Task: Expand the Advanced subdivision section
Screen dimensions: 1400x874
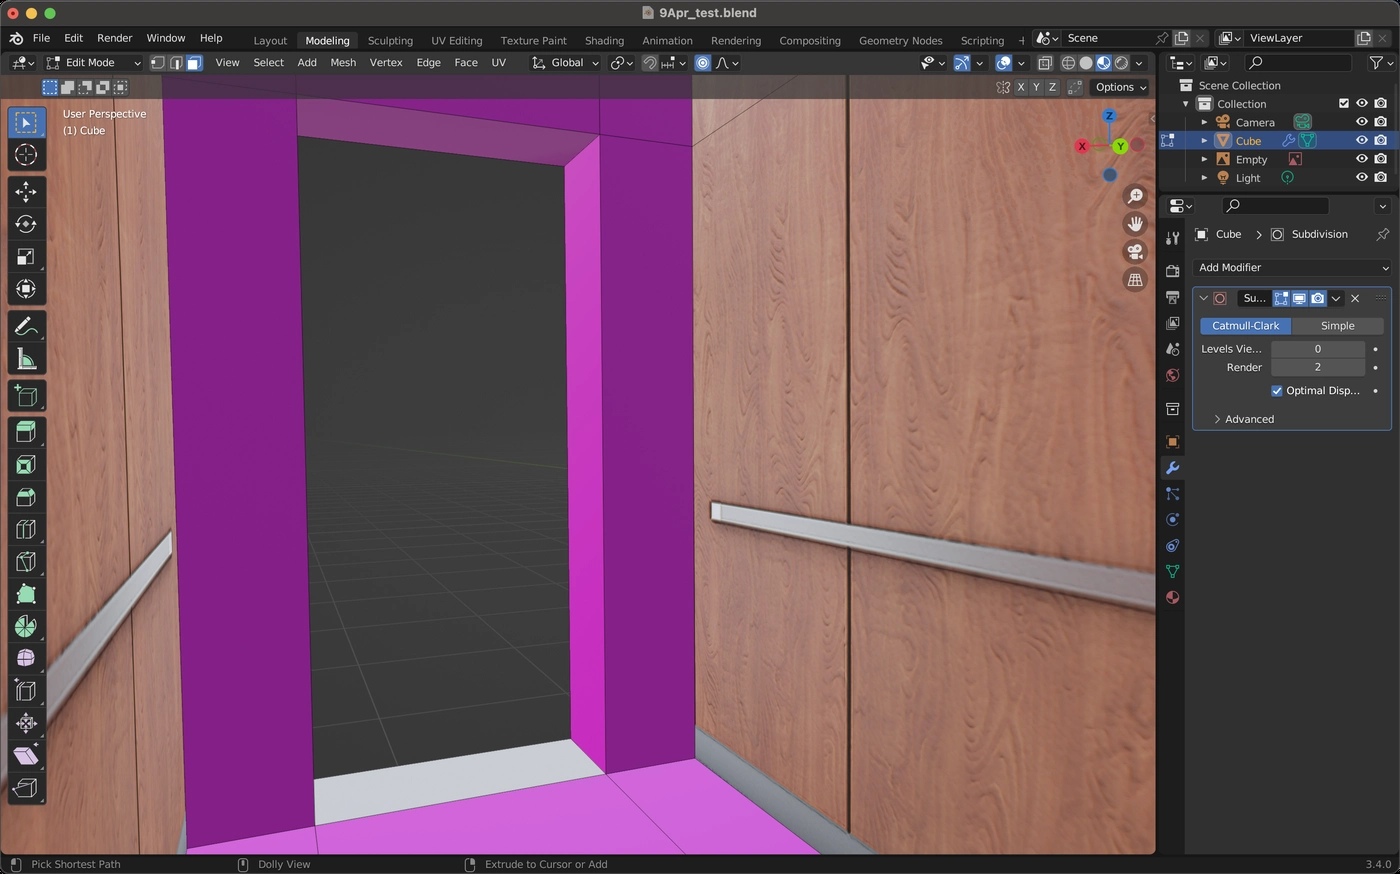Action: (1244, 419)
